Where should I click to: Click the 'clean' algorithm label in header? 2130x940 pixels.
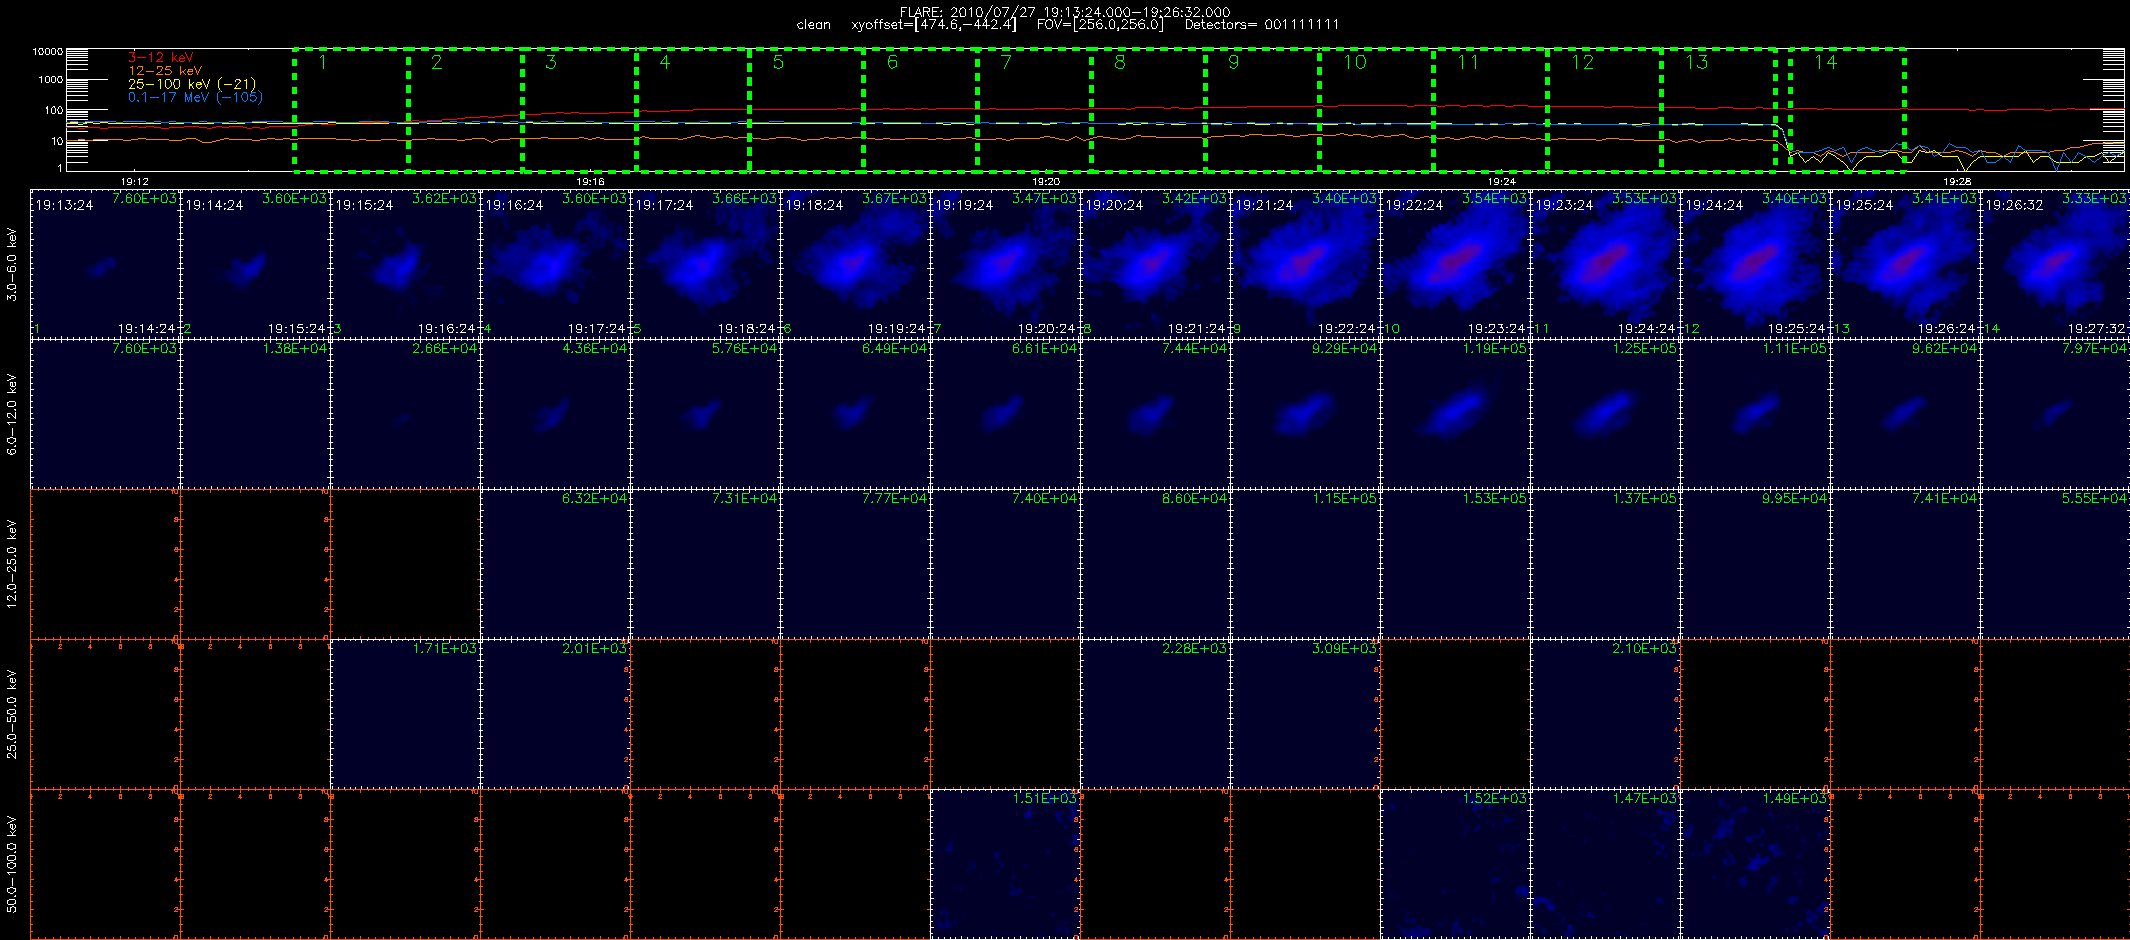click(x=813, y=25)
